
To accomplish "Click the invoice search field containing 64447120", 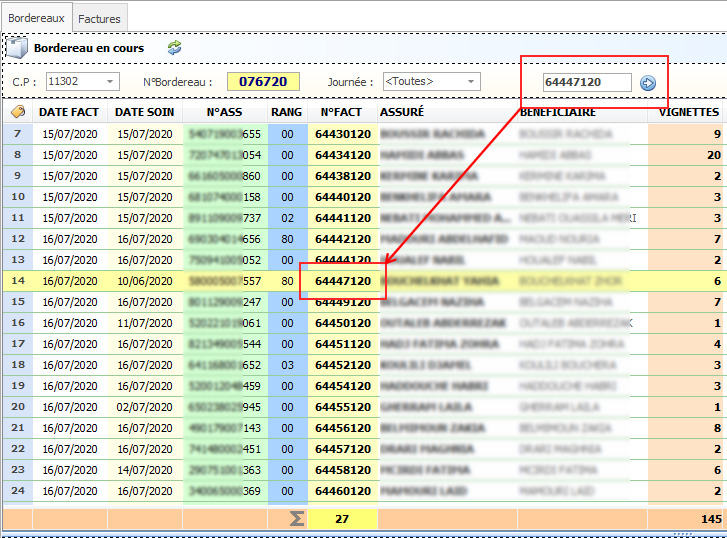I will [x=586, y=82].
